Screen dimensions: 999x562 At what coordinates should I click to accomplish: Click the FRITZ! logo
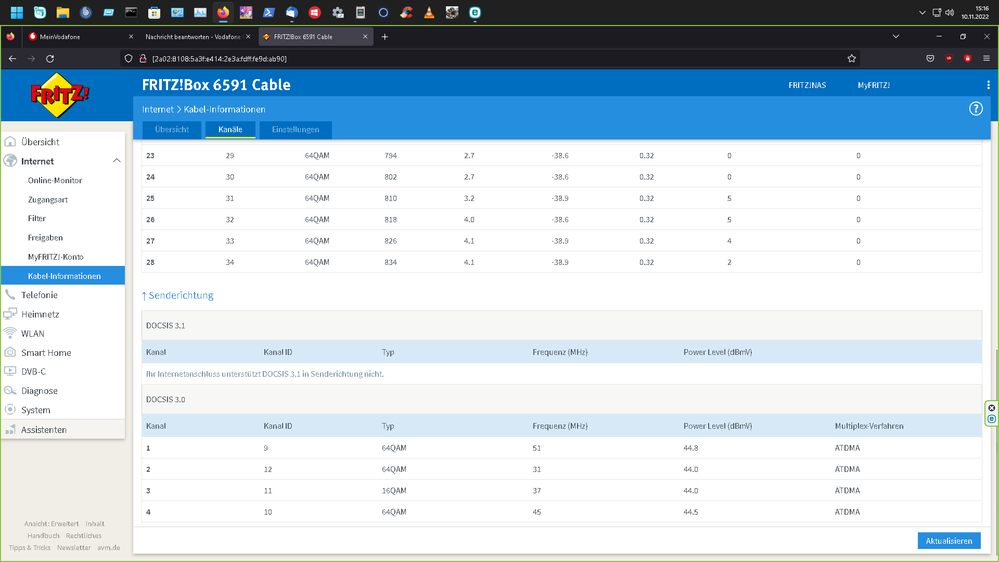(x=61, y=95)
